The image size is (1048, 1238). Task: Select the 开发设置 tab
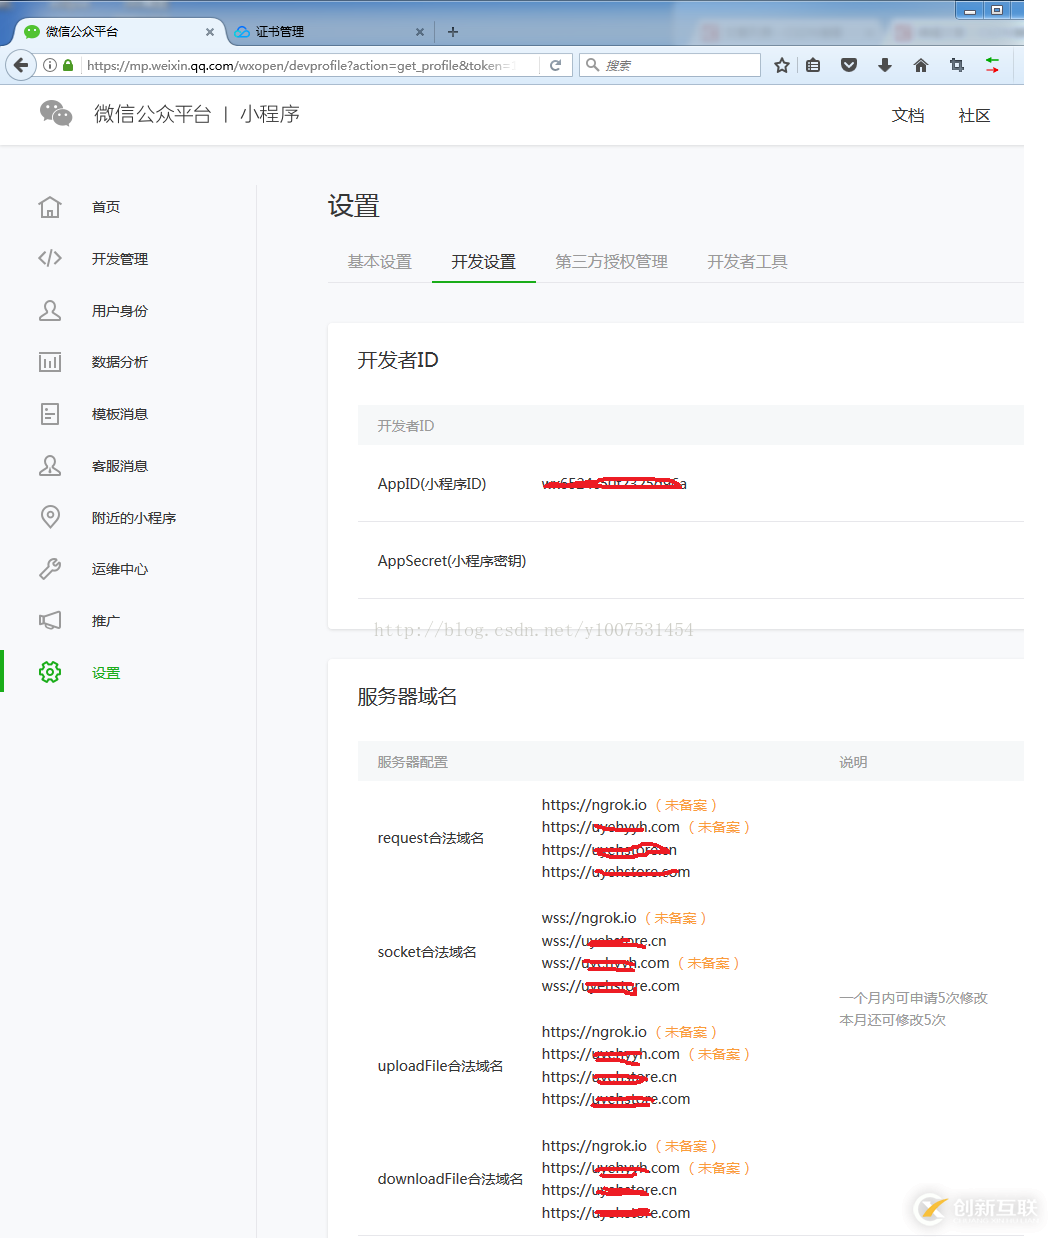coord(484,261)
